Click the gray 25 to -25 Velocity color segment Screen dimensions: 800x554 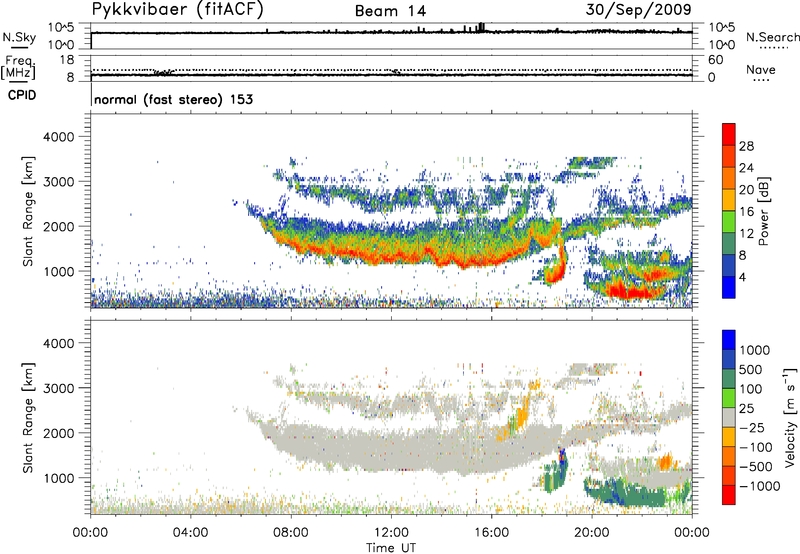729,418
